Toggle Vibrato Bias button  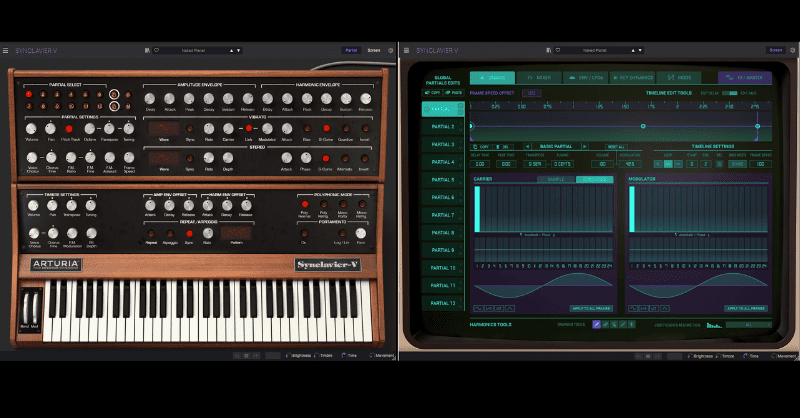point(307,129)
